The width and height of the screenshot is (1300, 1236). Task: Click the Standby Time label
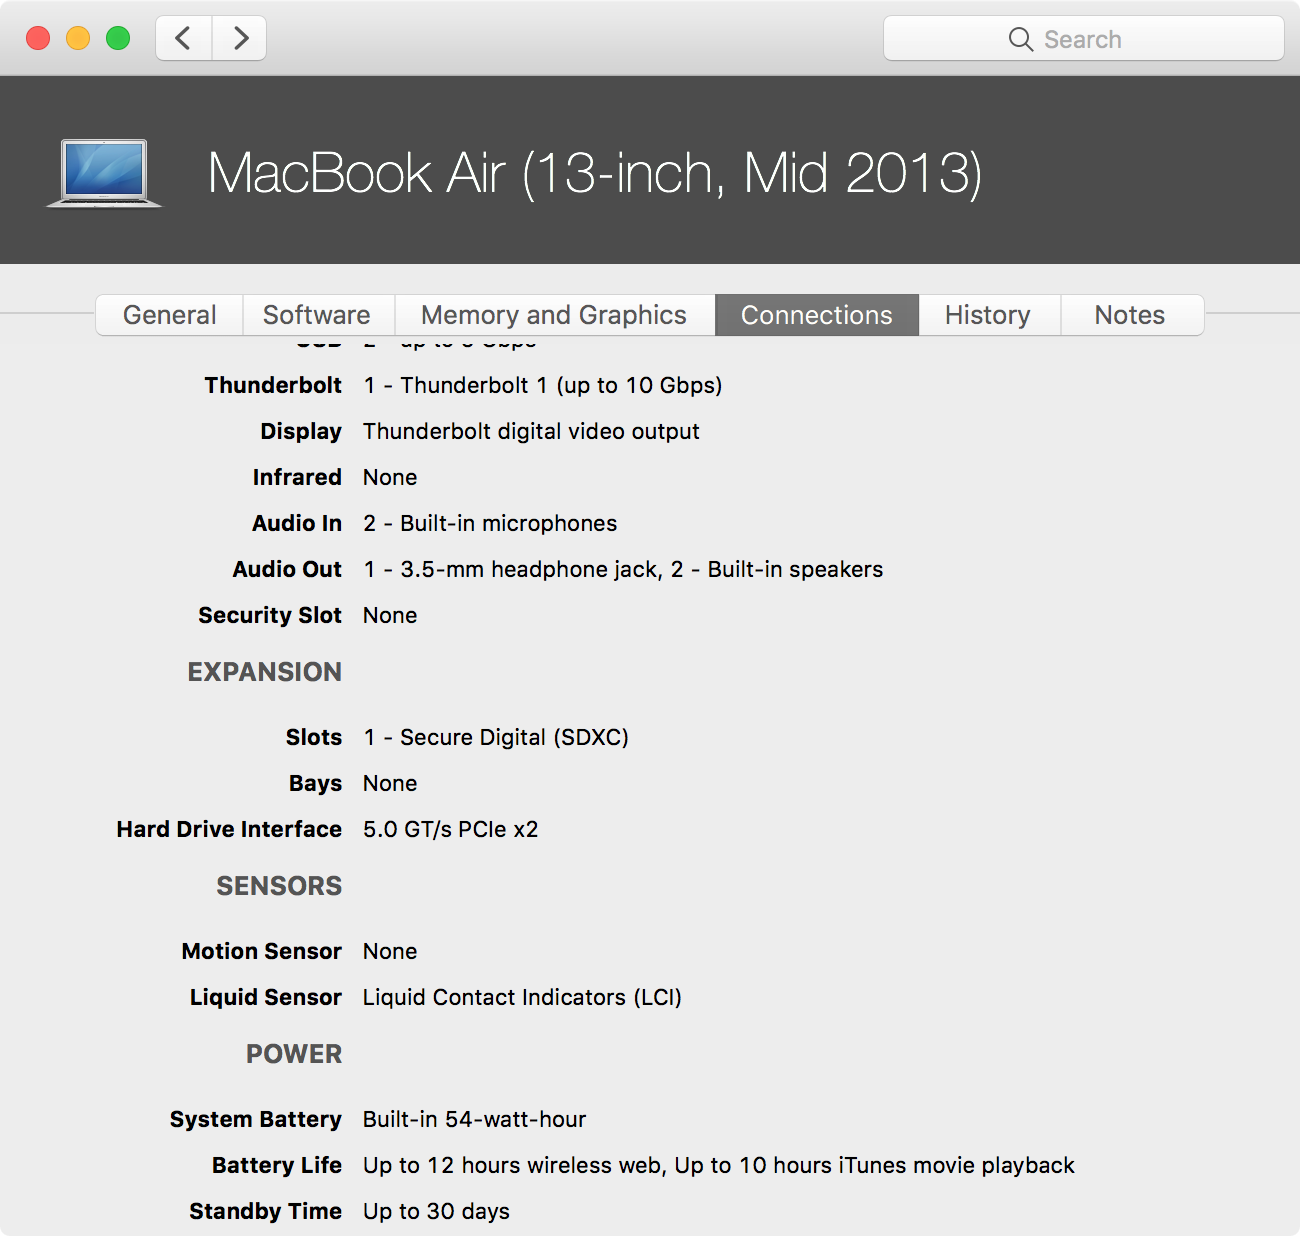[x=266, y=1211]
